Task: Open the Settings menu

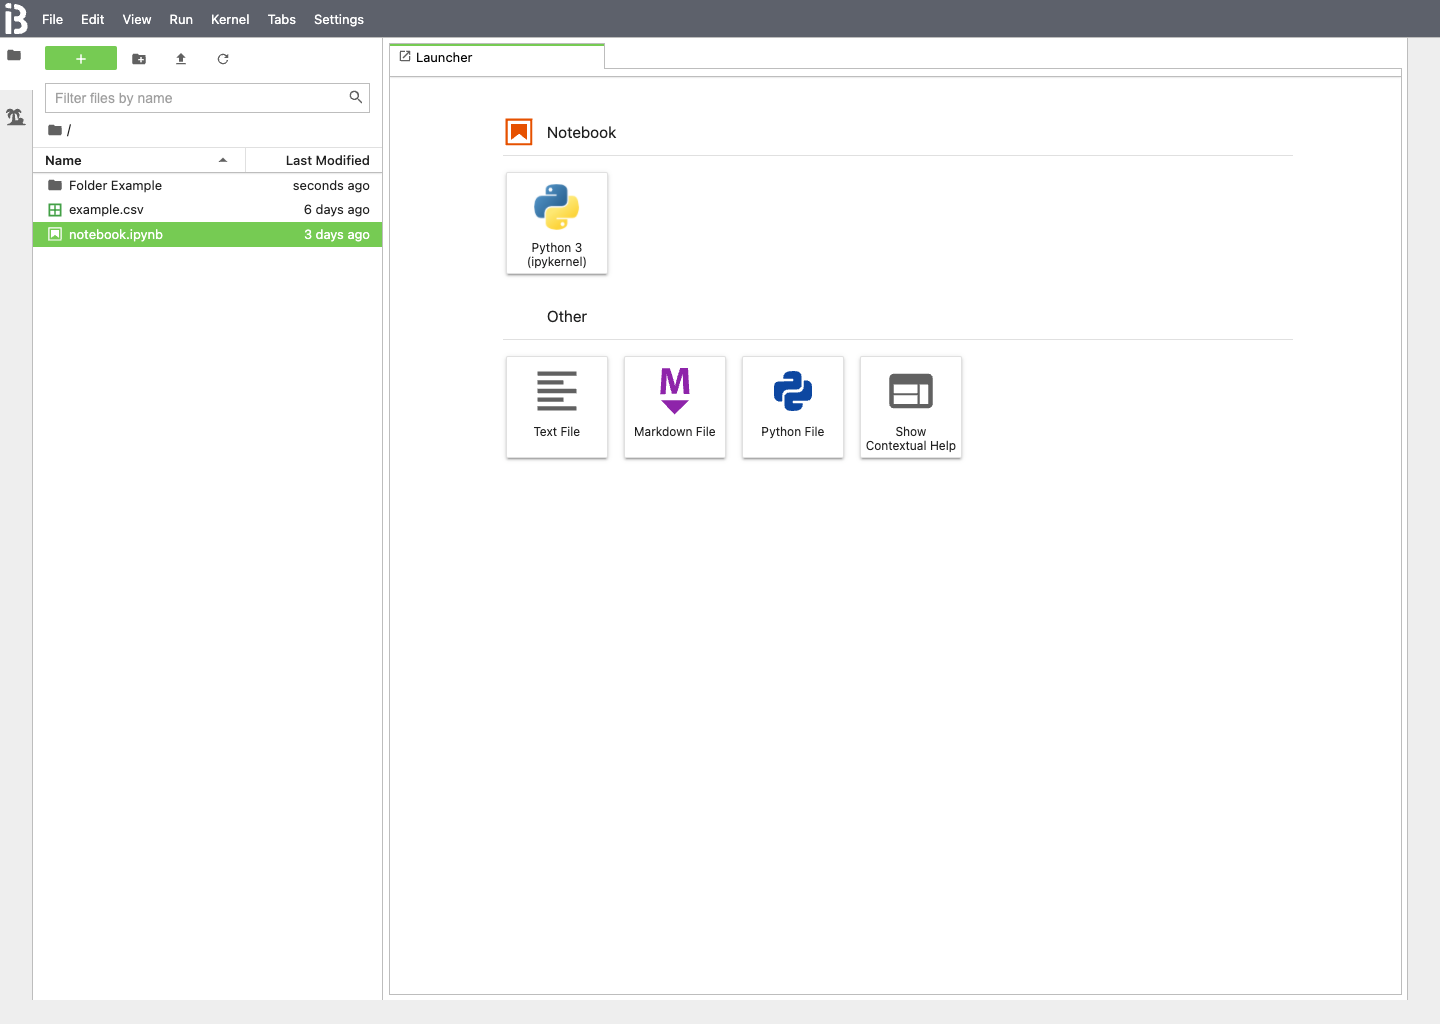Action: click(x=339, y=19)
